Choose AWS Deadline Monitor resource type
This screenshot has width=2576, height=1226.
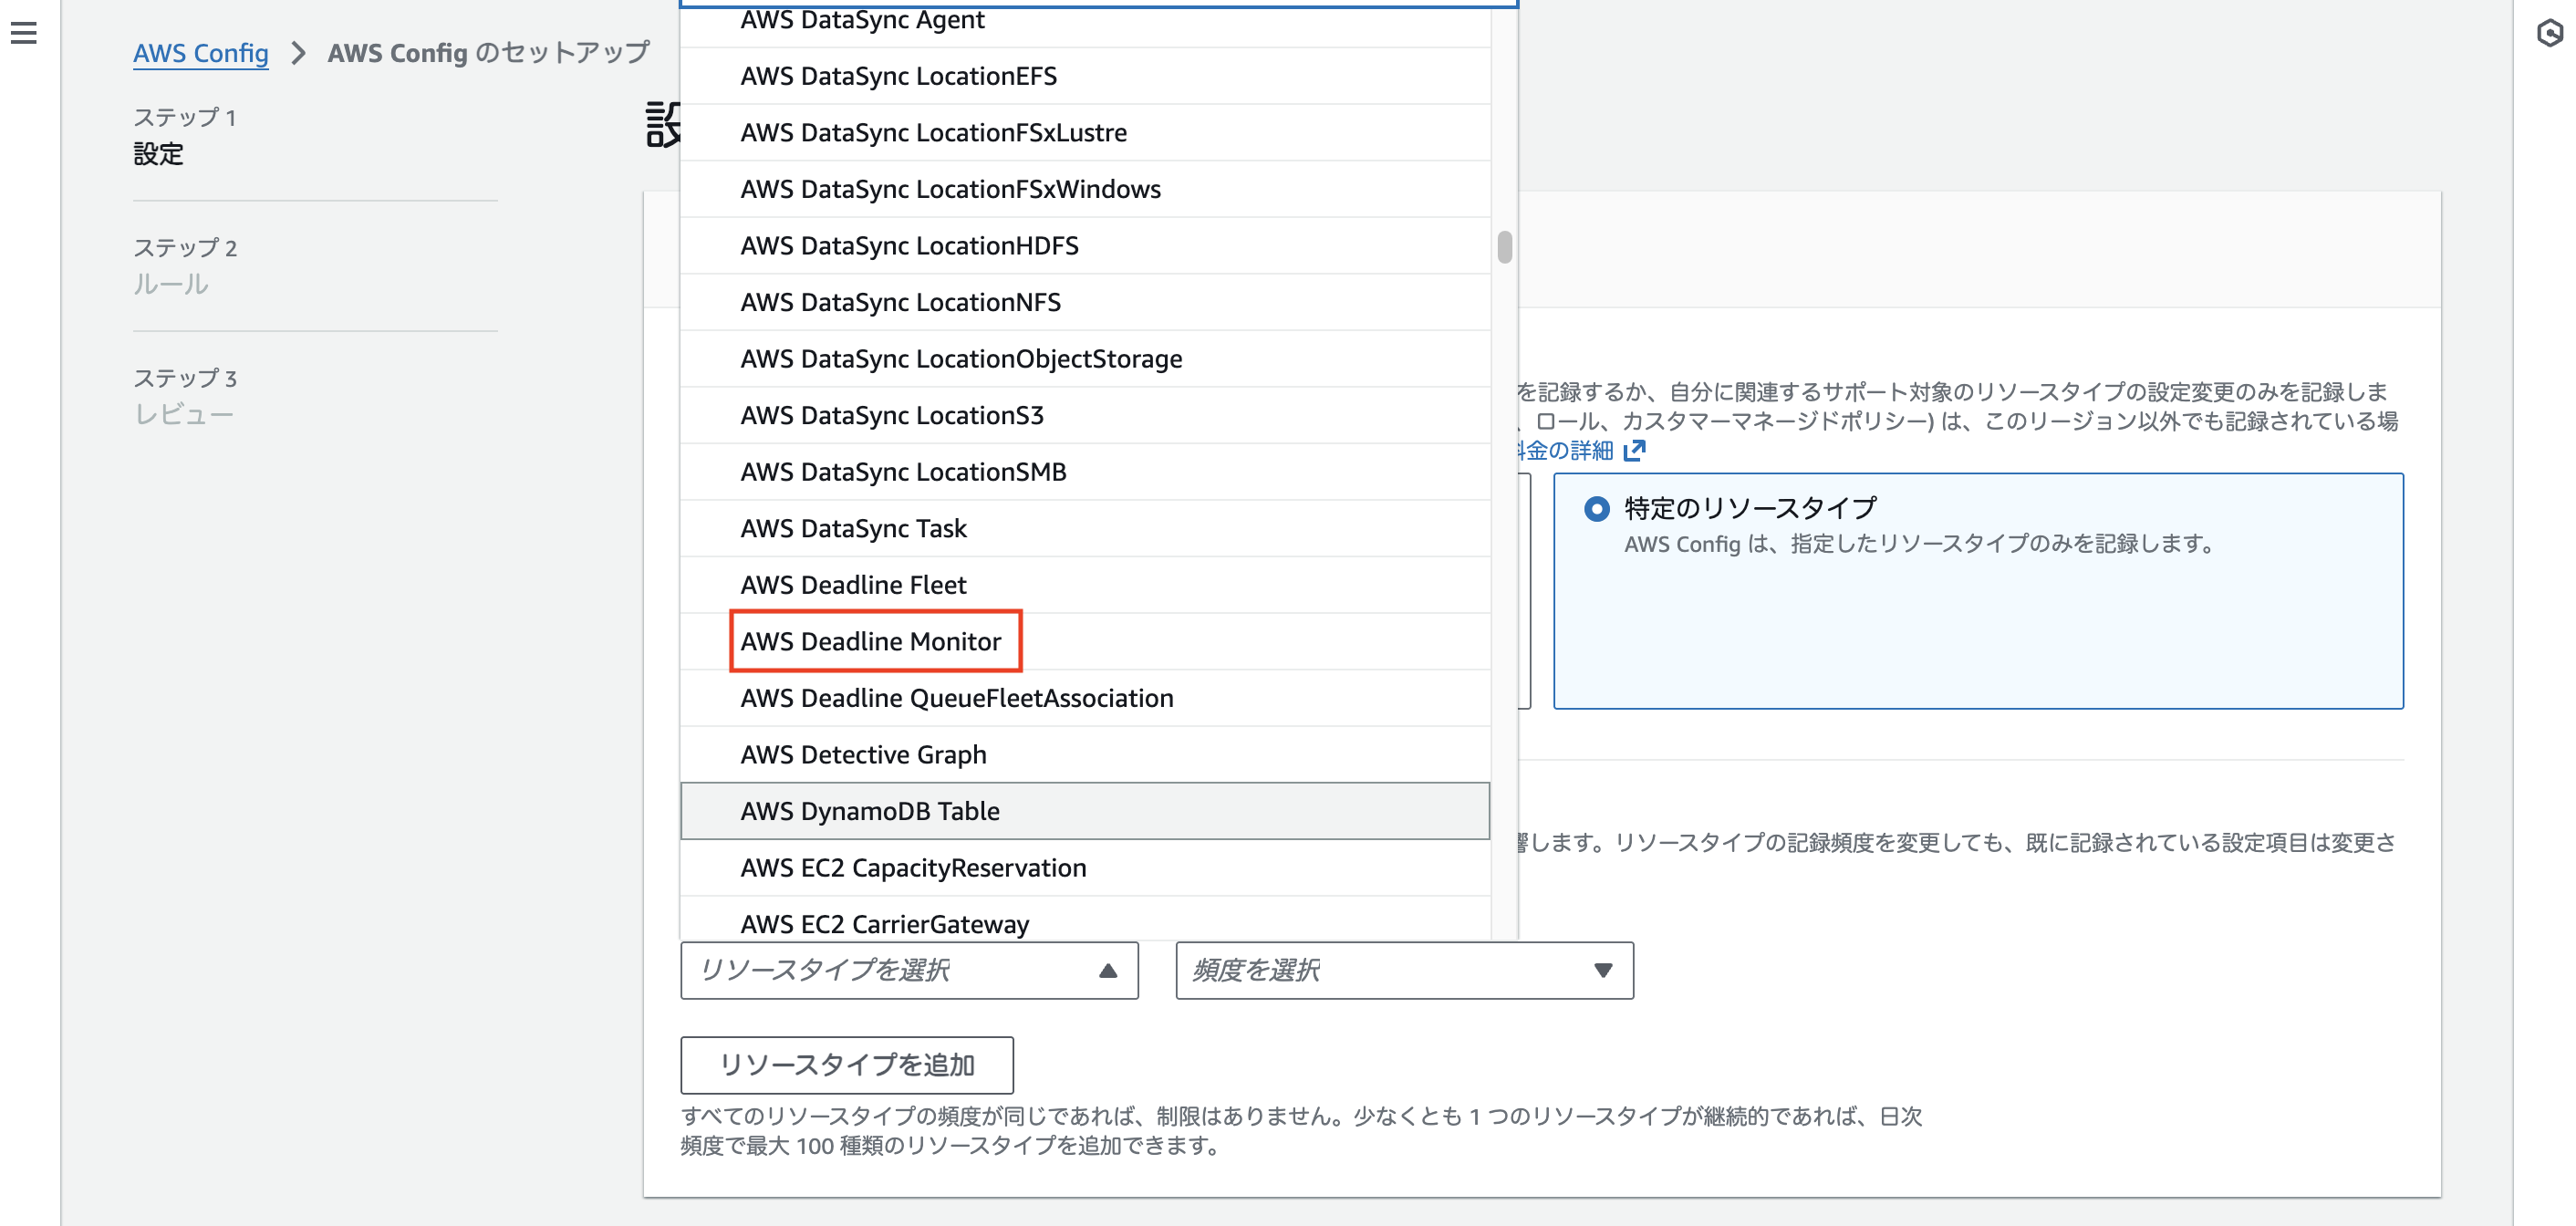[x=875, y=641]
